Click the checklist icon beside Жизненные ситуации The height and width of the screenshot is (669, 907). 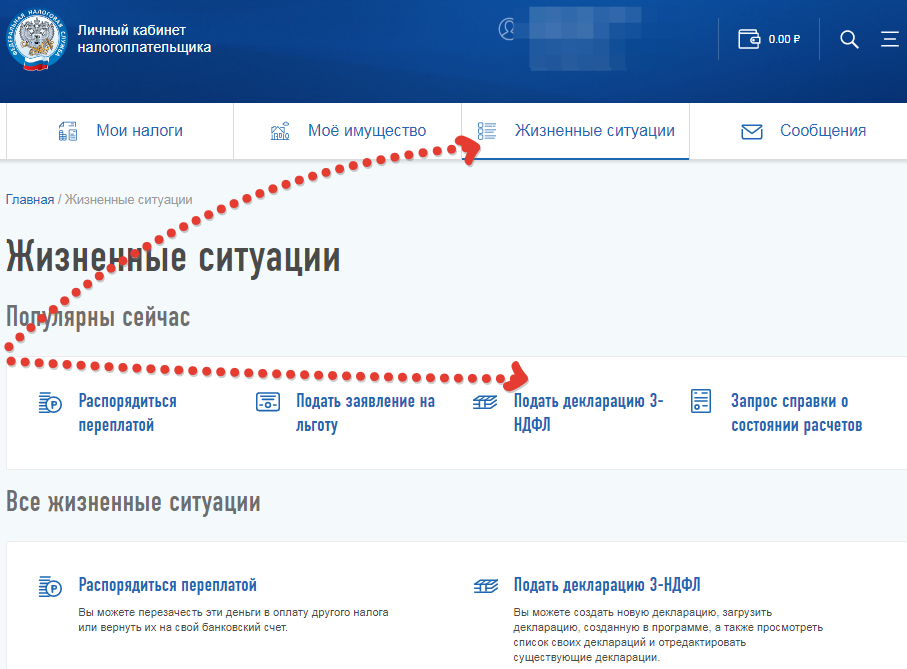click(487, 130)
